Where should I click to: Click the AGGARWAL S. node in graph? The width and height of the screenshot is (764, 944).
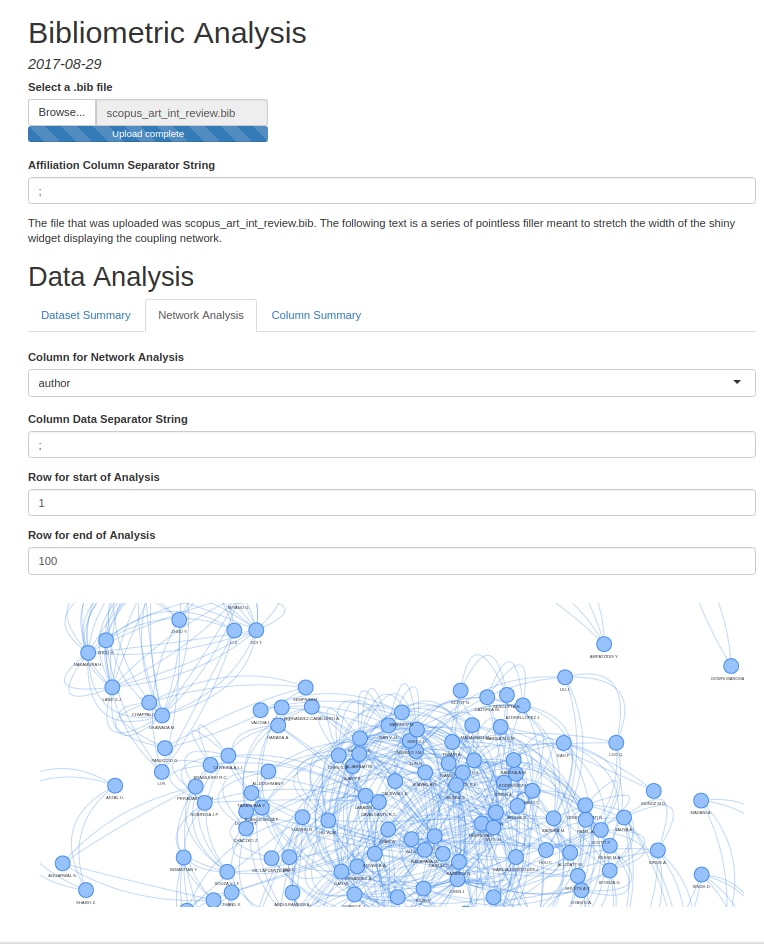(62, 863)
